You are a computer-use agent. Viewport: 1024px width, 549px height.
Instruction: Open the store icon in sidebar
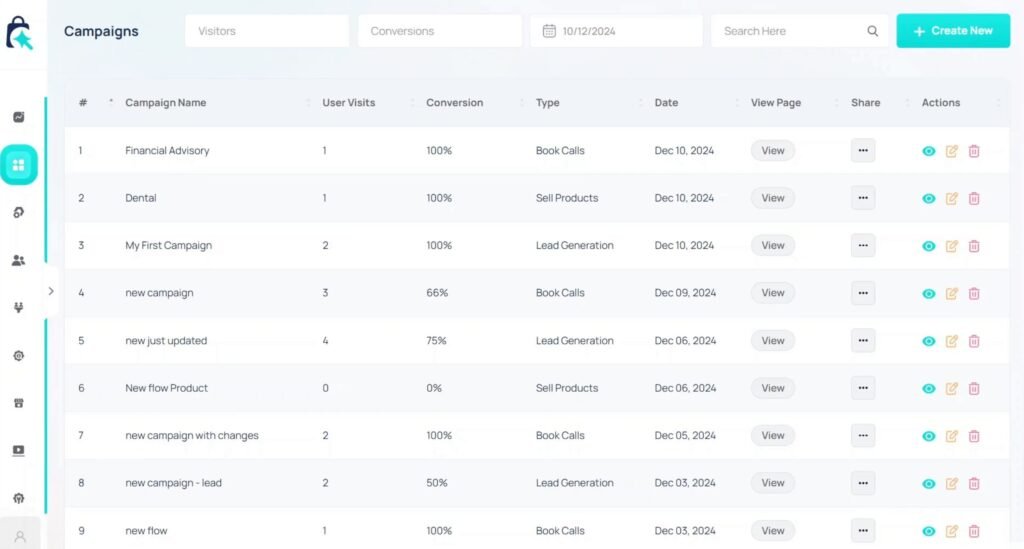18,403
